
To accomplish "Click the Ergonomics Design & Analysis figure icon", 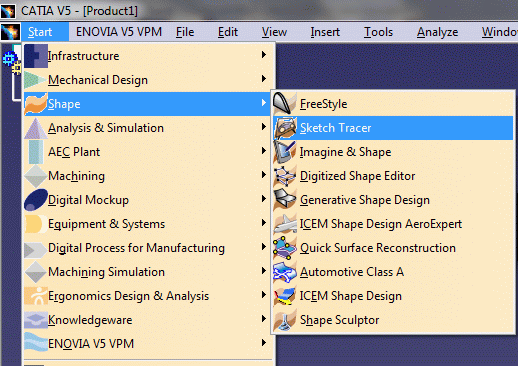I will click(x=36, y=296).
